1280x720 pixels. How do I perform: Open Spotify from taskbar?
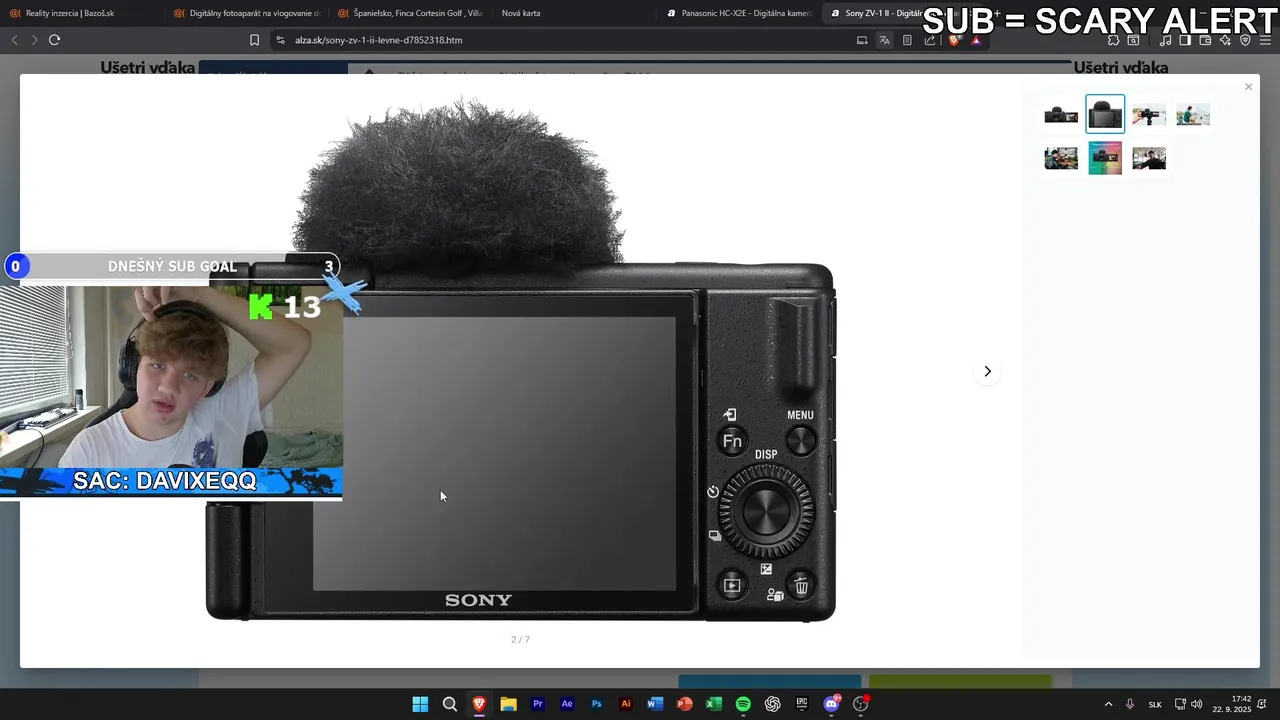[743, 704]
